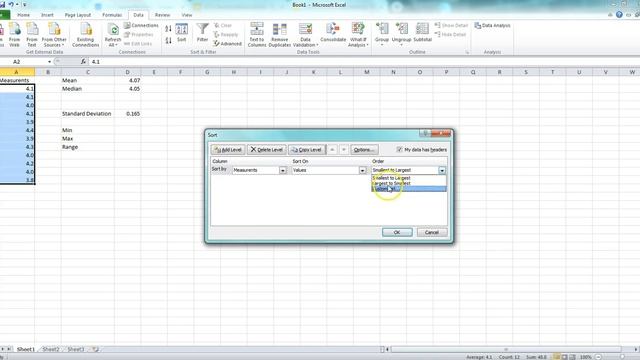Screen dimensions: 640x360
Task: Open the What-If Analysis menu
Action: 358,34
